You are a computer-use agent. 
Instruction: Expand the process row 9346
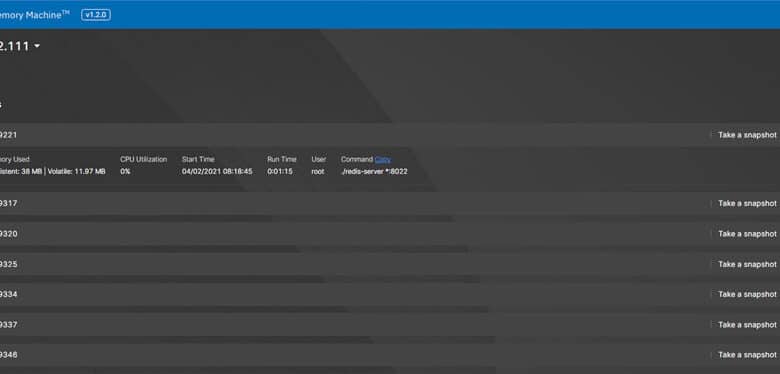coord(390,355)
